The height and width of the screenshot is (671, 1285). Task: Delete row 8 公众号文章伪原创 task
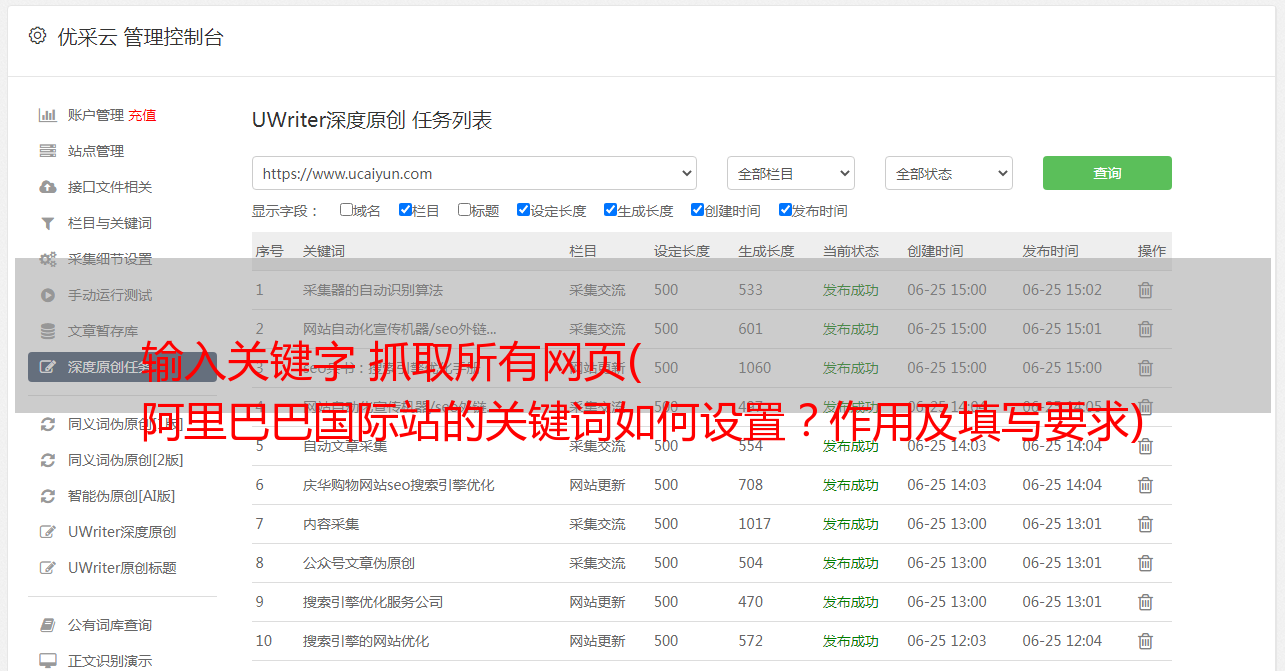coord(1145,563)
